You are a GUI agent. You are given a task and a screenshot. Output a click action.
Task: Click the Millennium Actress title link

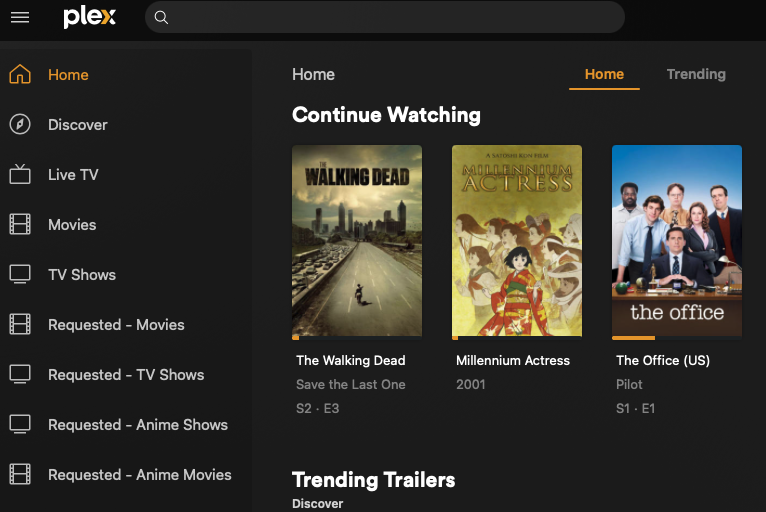tap(513, 361)
